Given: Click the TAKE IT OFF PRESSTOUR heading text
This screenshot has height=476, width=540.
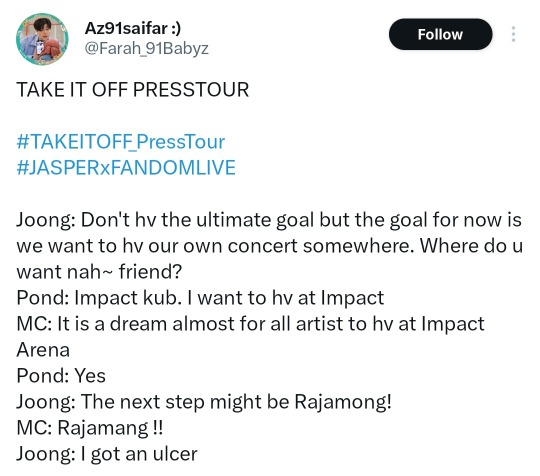Looking at the screenshot, I should click(x=132, y=90).
